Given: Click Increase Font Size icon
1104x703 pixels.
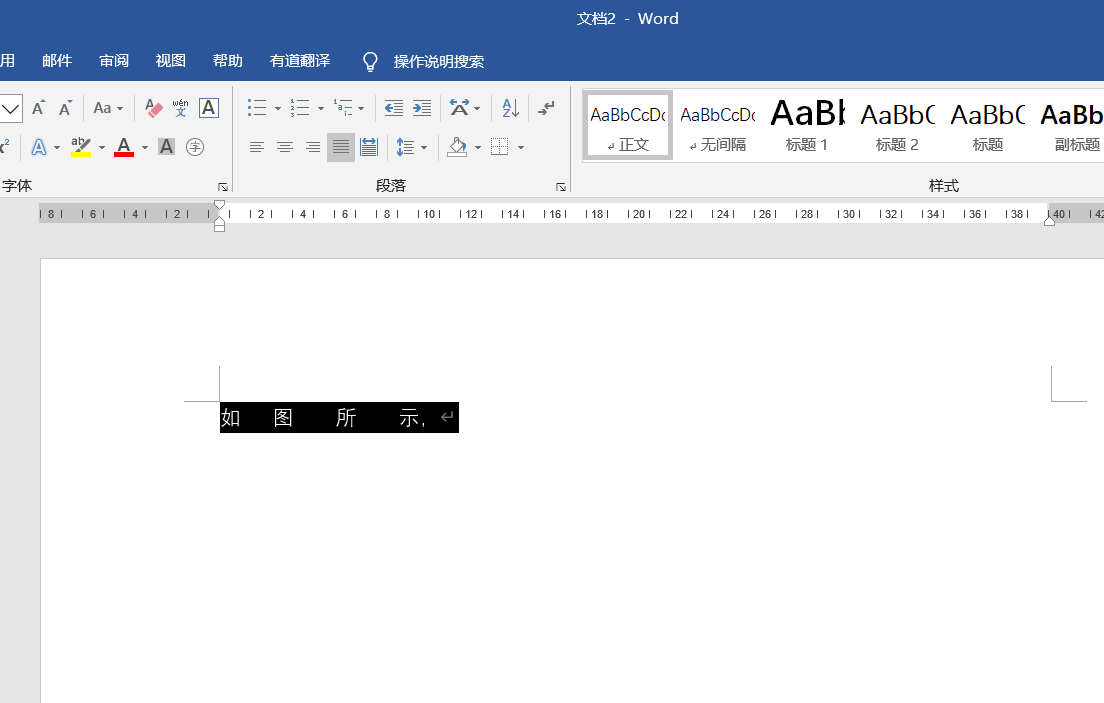Looking at the screenshot, I should point(39,108).
